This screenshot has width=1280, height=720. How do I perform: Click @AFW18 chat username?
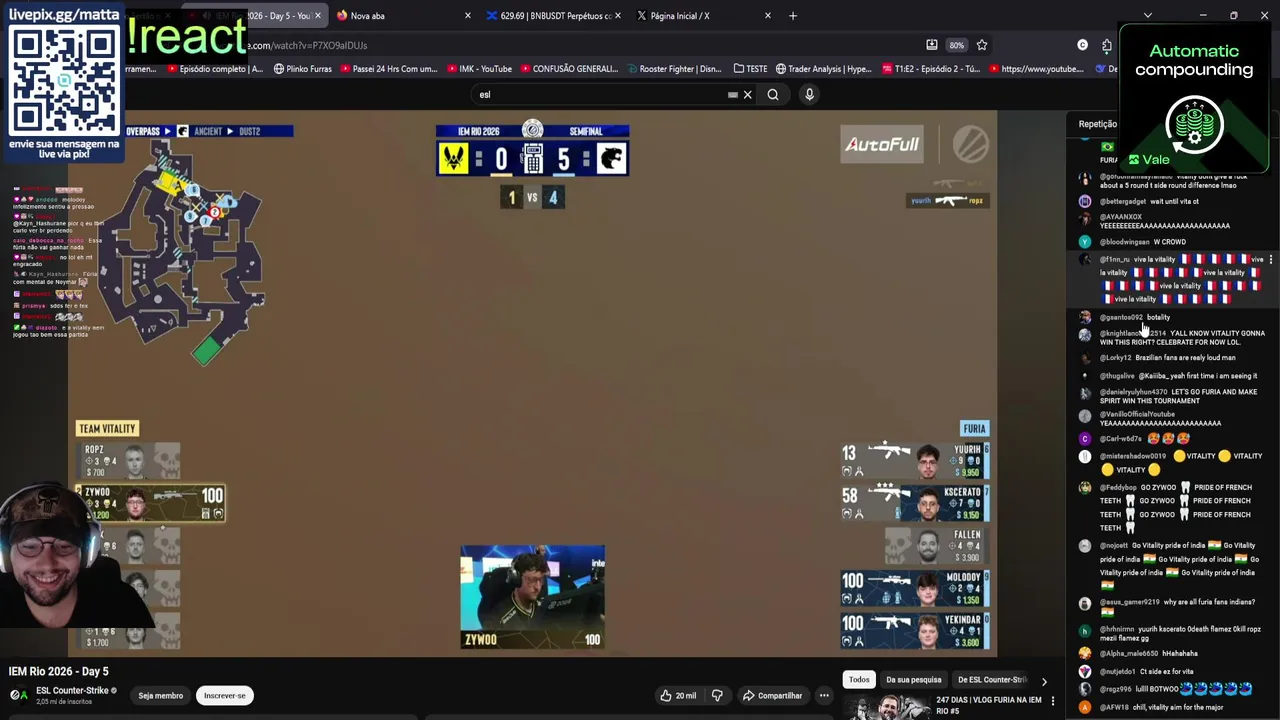point(1114,708)
